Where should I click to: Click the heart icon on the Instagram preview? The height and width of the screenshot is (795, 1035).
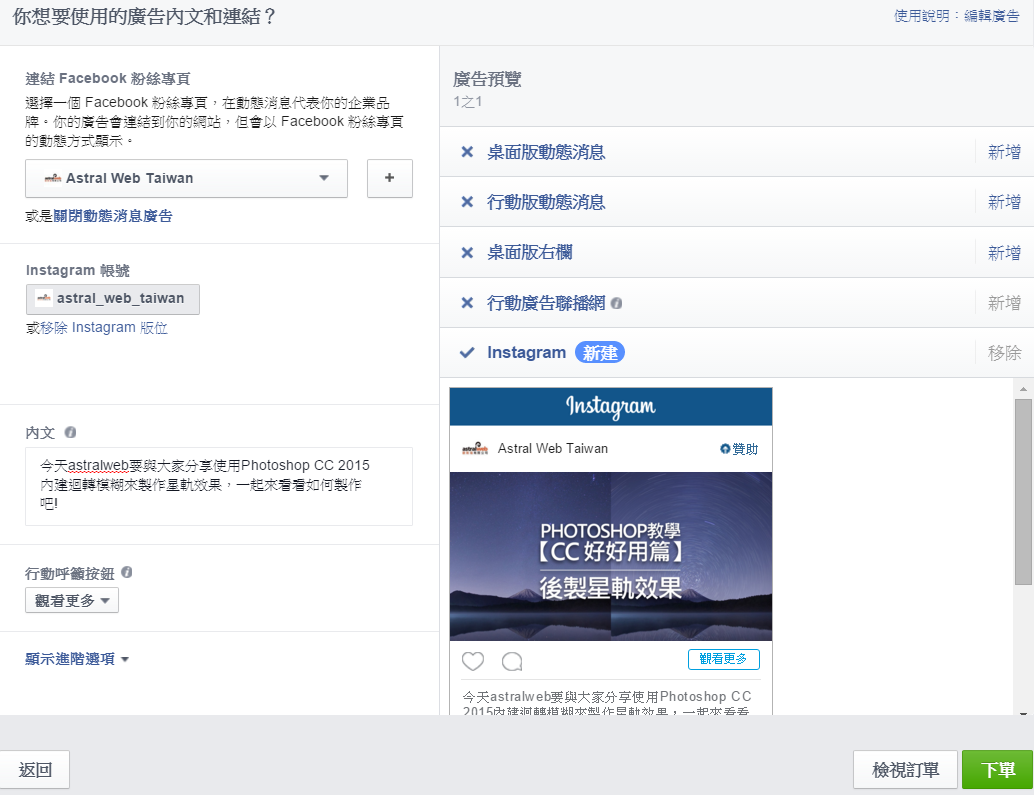pos(472,661)
